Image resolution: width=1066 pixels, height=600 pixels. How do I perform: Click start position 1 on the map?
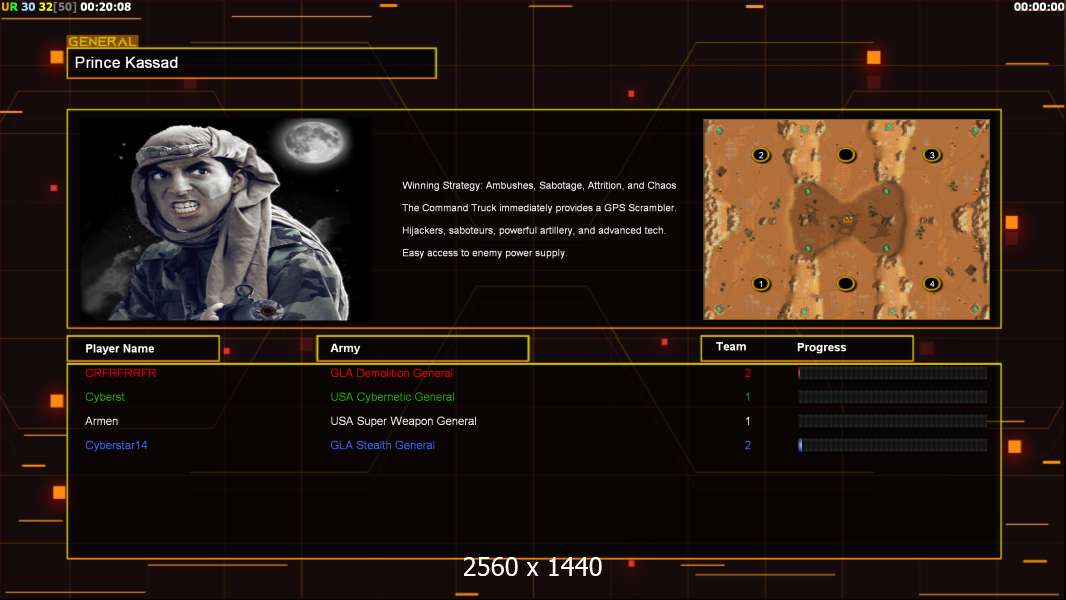pyautogui.click(x=761, y=284)
